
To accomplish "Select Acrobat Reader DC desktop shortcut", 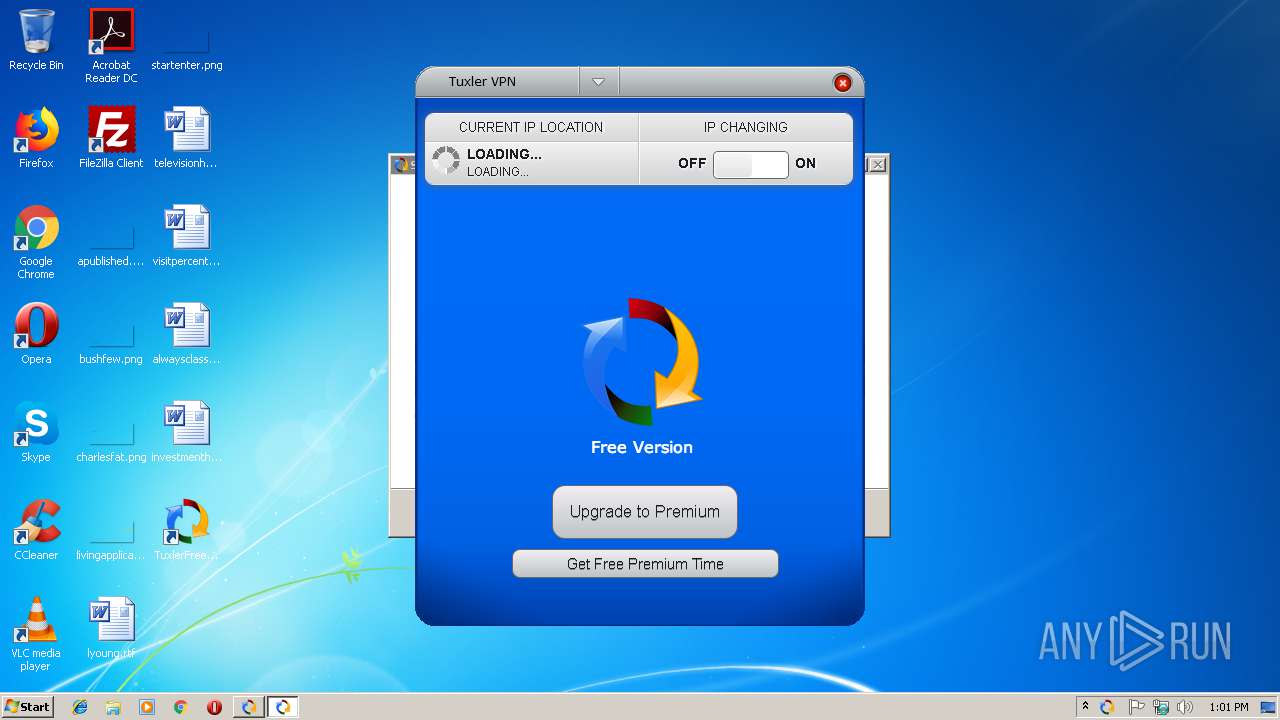I will click(x=111, y=46).
